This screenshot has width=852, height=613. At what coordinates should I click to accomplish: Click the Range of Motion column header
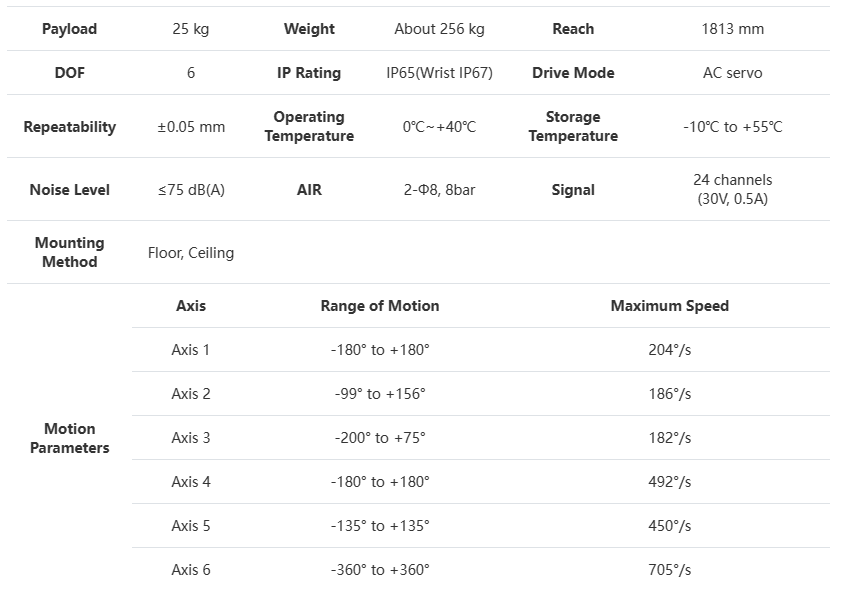[x=380, y=306]
